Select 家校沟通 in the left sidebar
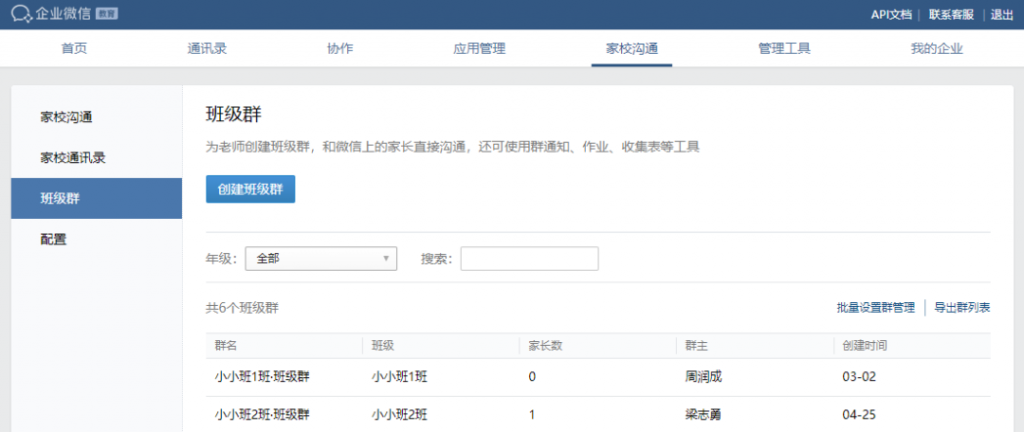 (x=67, y=116)
